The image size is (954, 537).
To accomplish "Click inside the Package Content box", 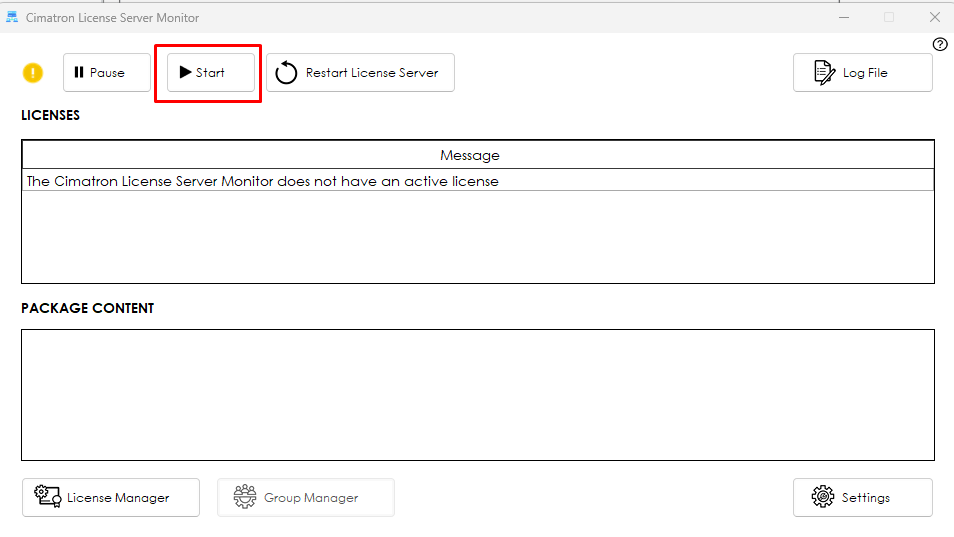I will (x=478, y=395).
